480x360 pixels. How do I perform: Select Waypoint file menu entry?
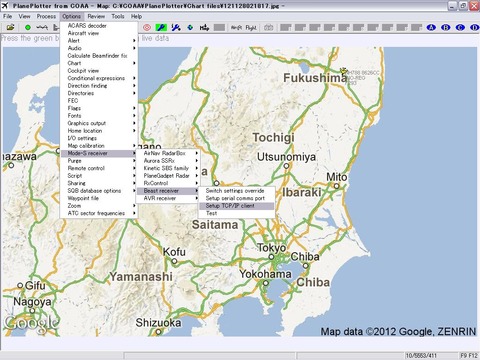click(x=99, y=198)
